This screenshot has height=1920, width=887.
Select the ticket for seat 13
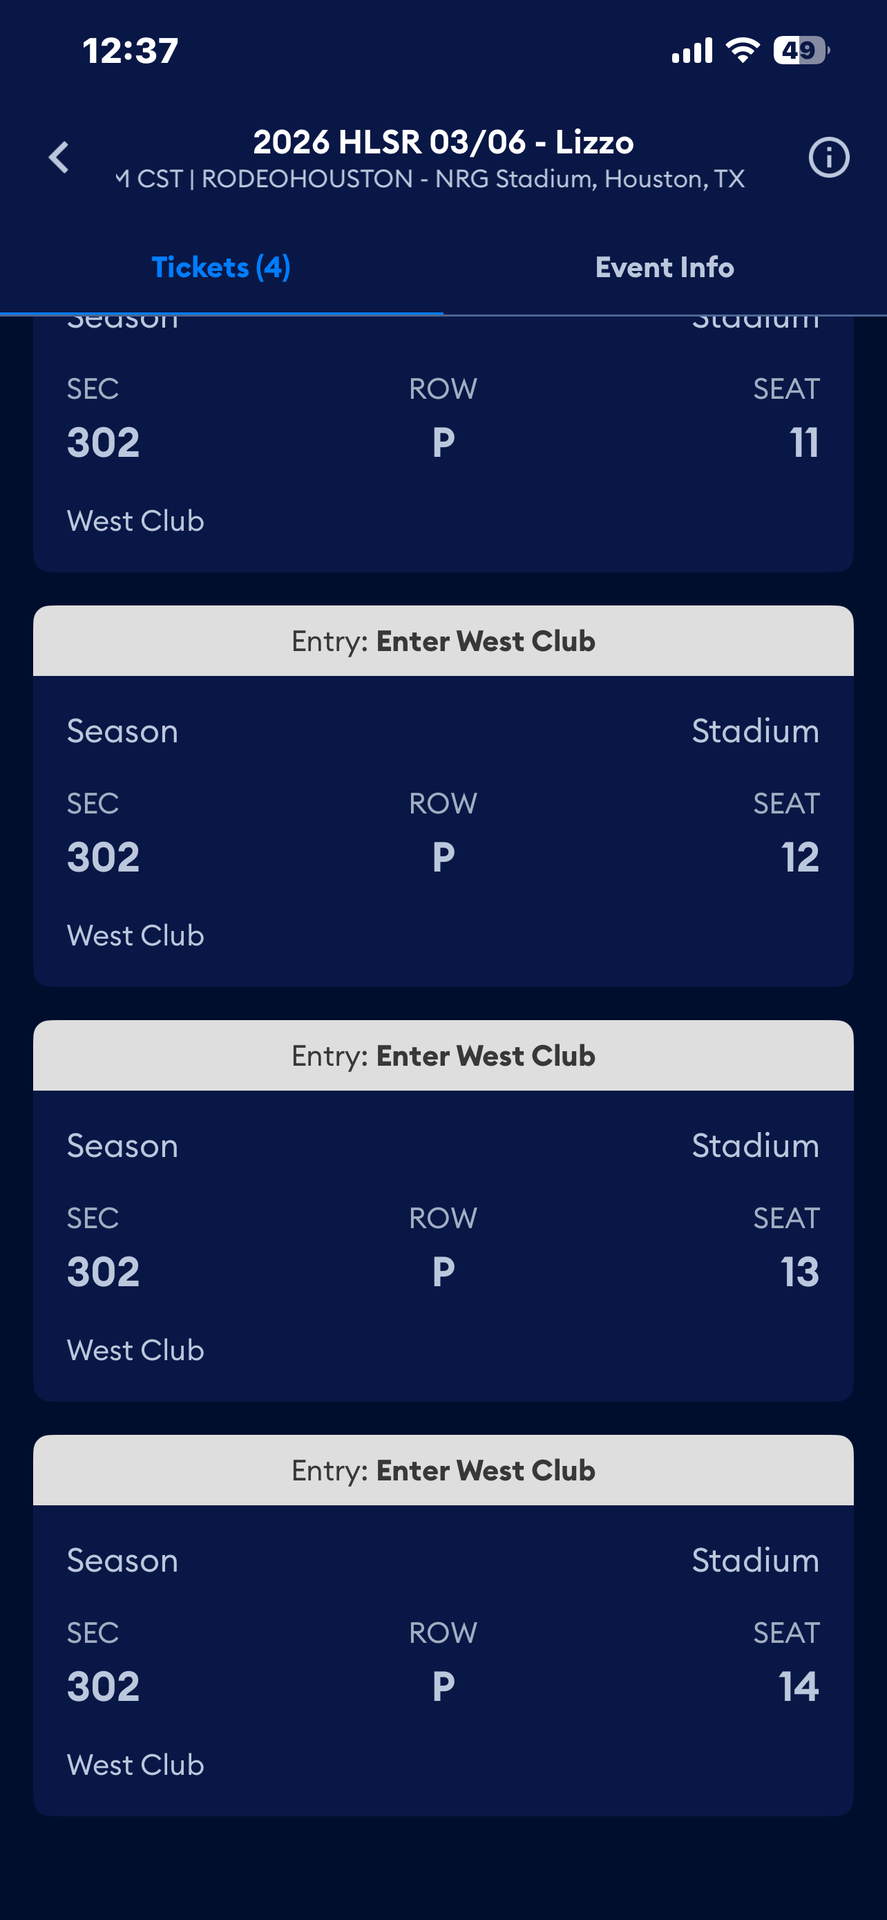(x=443, y=1246)
